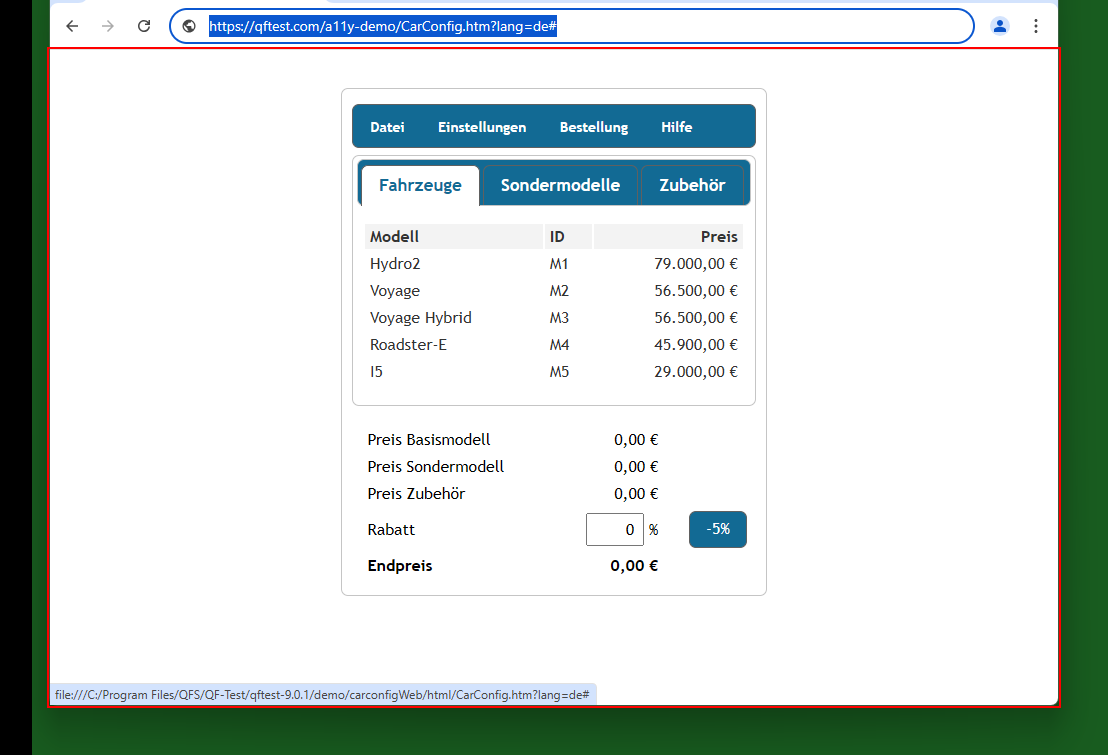Viewport: 1108px width, 755px height.
Task: Click the Preis Sondermodell label
Action: click(x=435, y=467)
